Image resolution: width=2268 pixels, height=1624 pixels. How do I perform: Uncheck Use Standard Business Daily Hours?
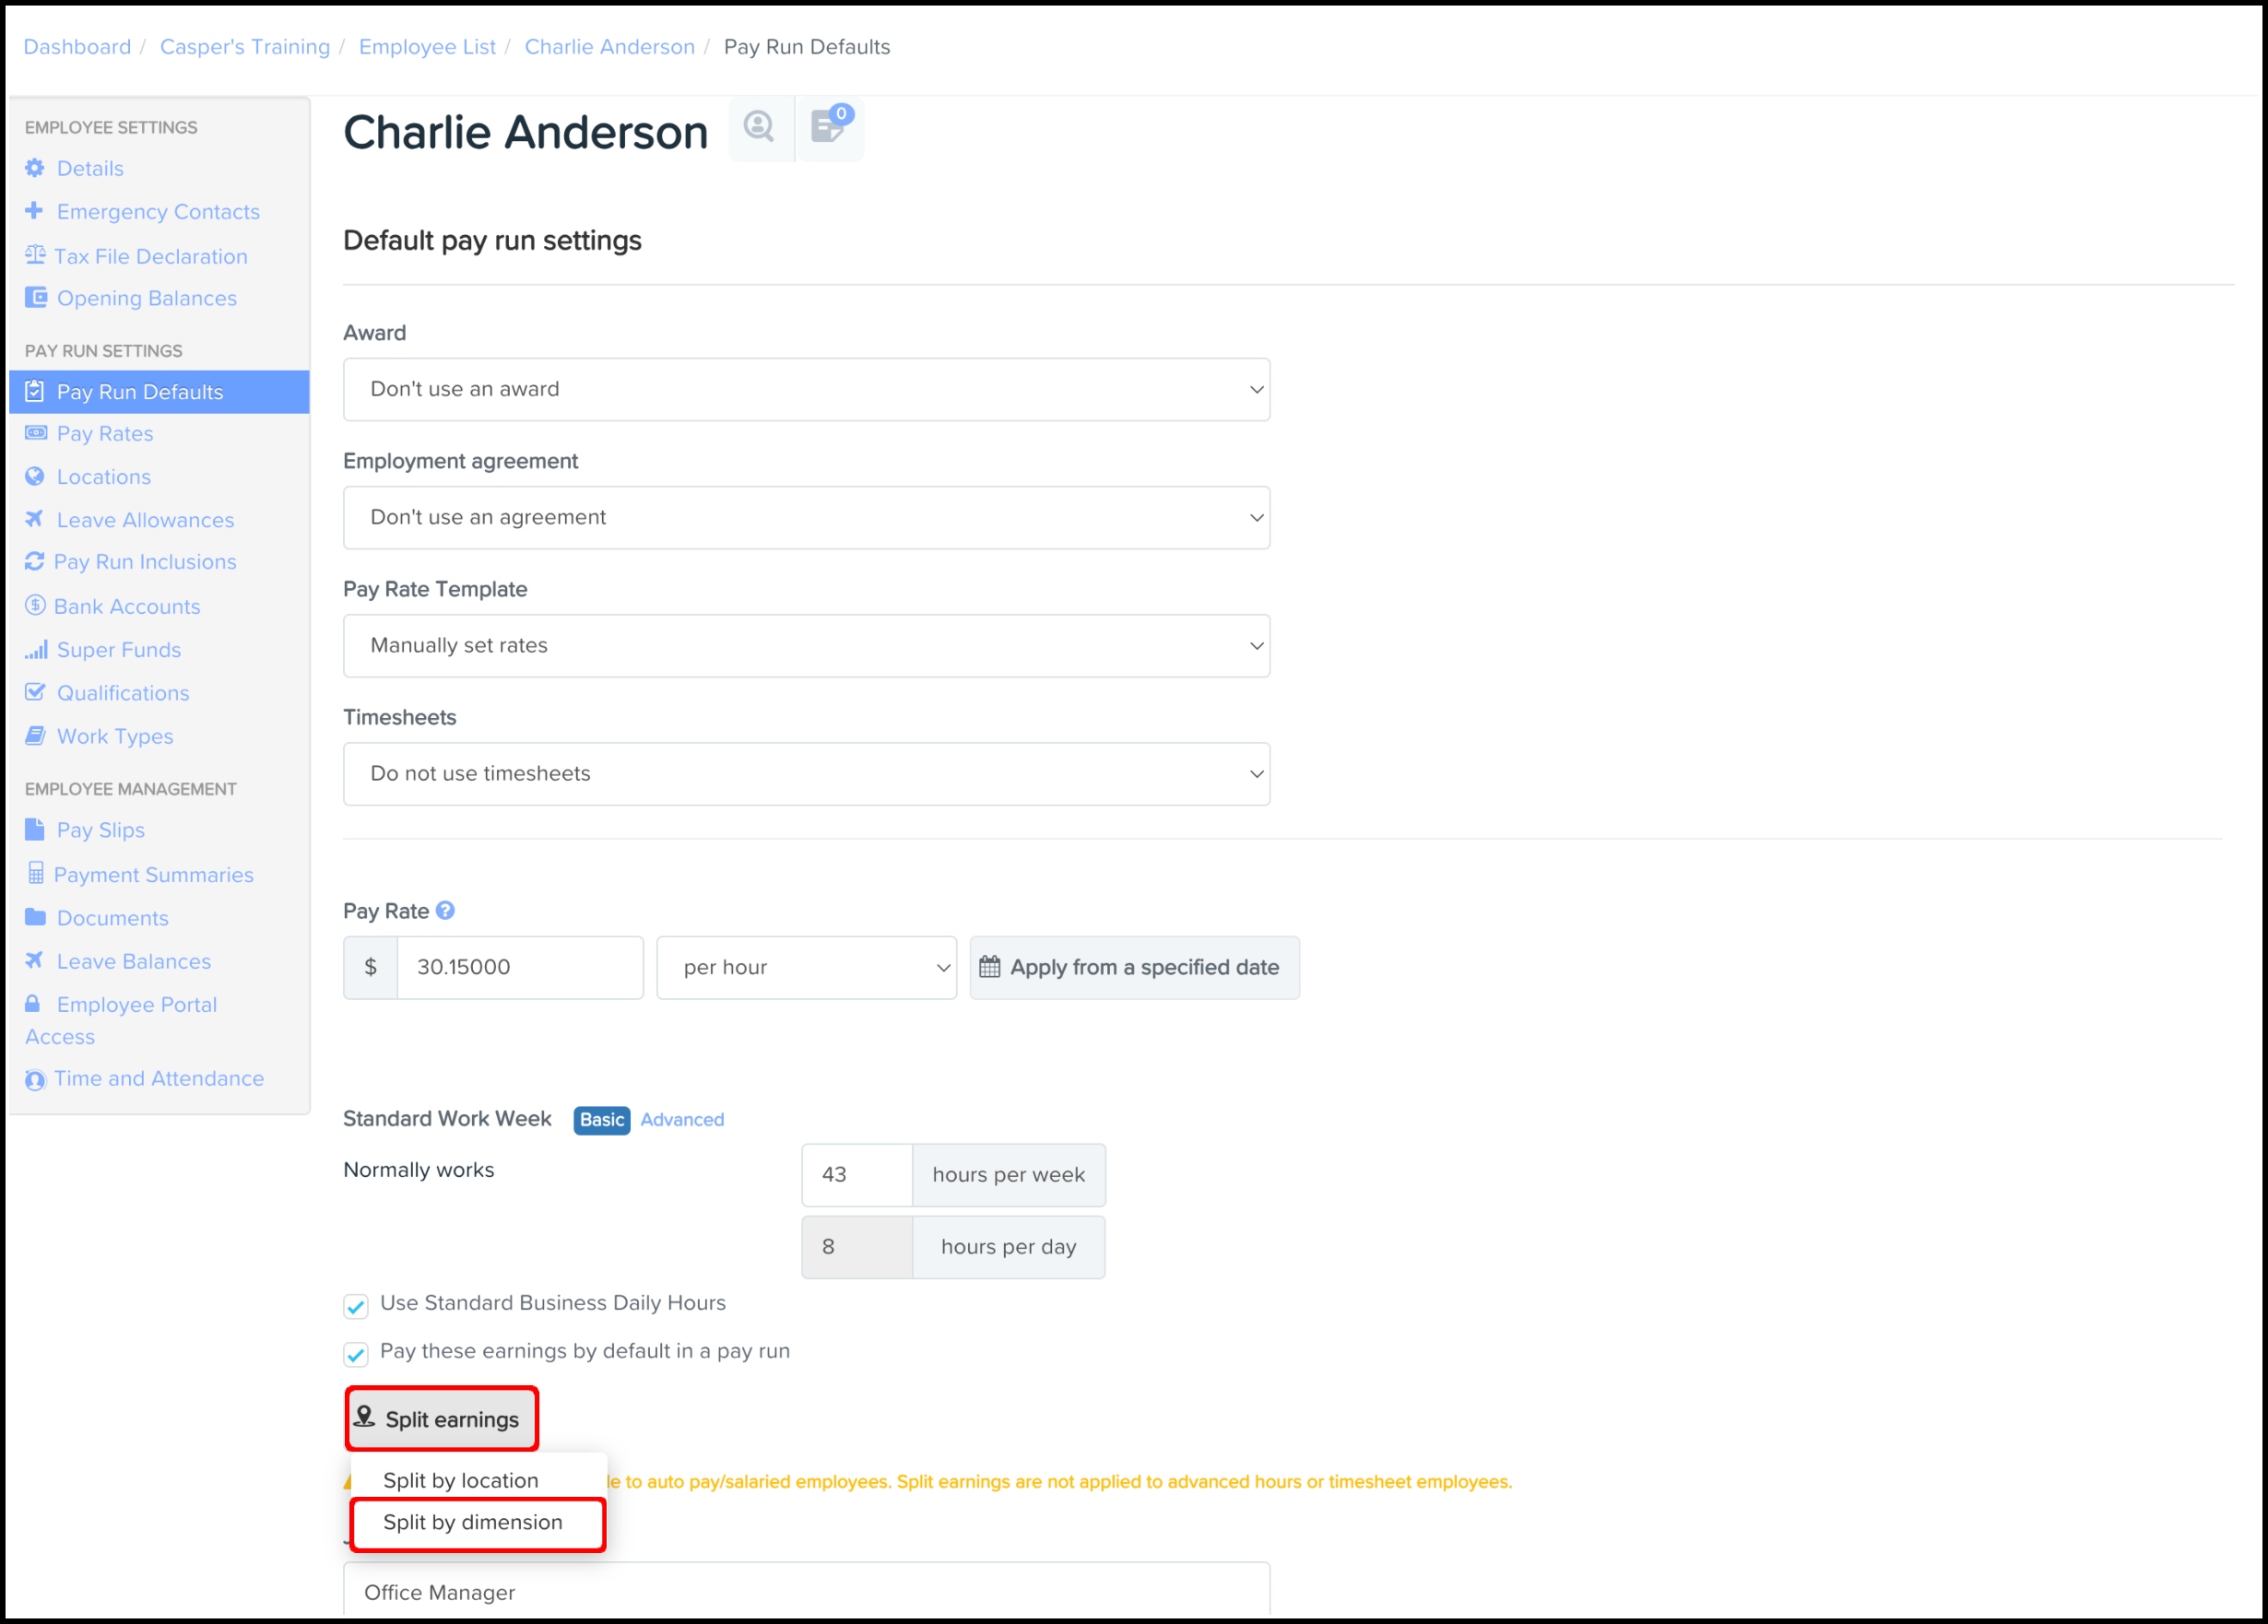coord(356,1306)
